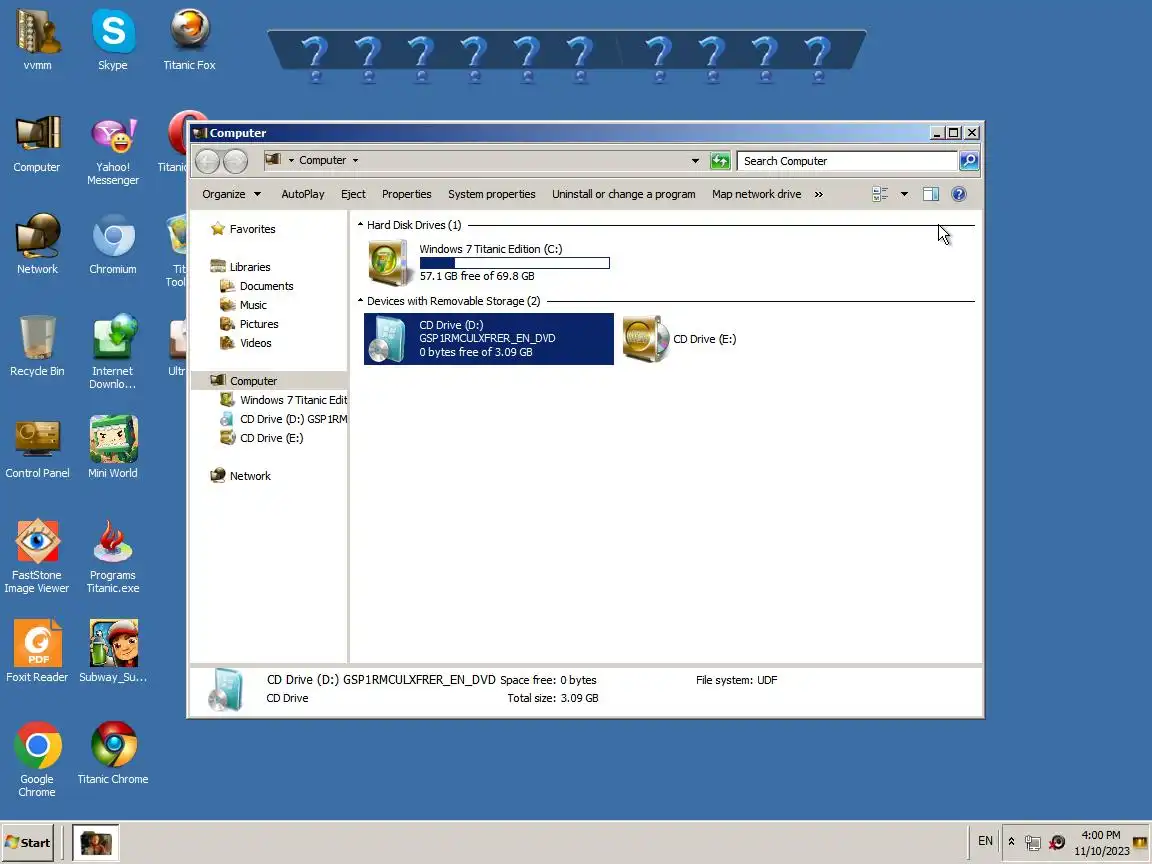The width and height of the screenshot is (1152, 864).
Task: Collapse the Hard Disk Drives group
Action: [361, 225]
